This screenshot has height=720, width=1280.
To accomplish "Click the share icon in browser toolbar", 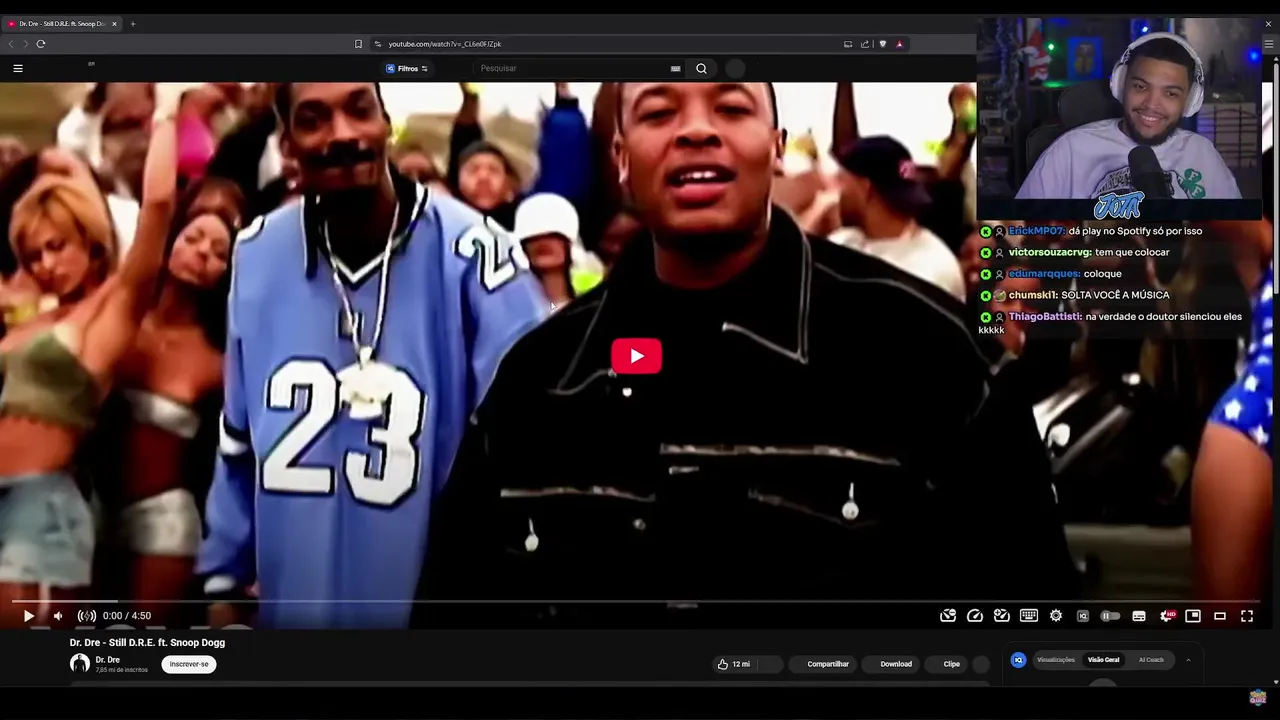I will click(865, 44).
